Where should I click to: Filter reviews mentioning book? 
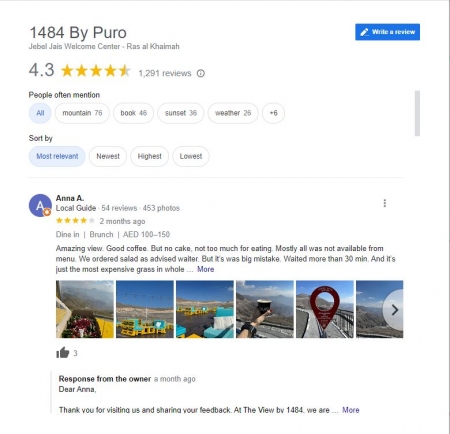[x=133, y=113]
